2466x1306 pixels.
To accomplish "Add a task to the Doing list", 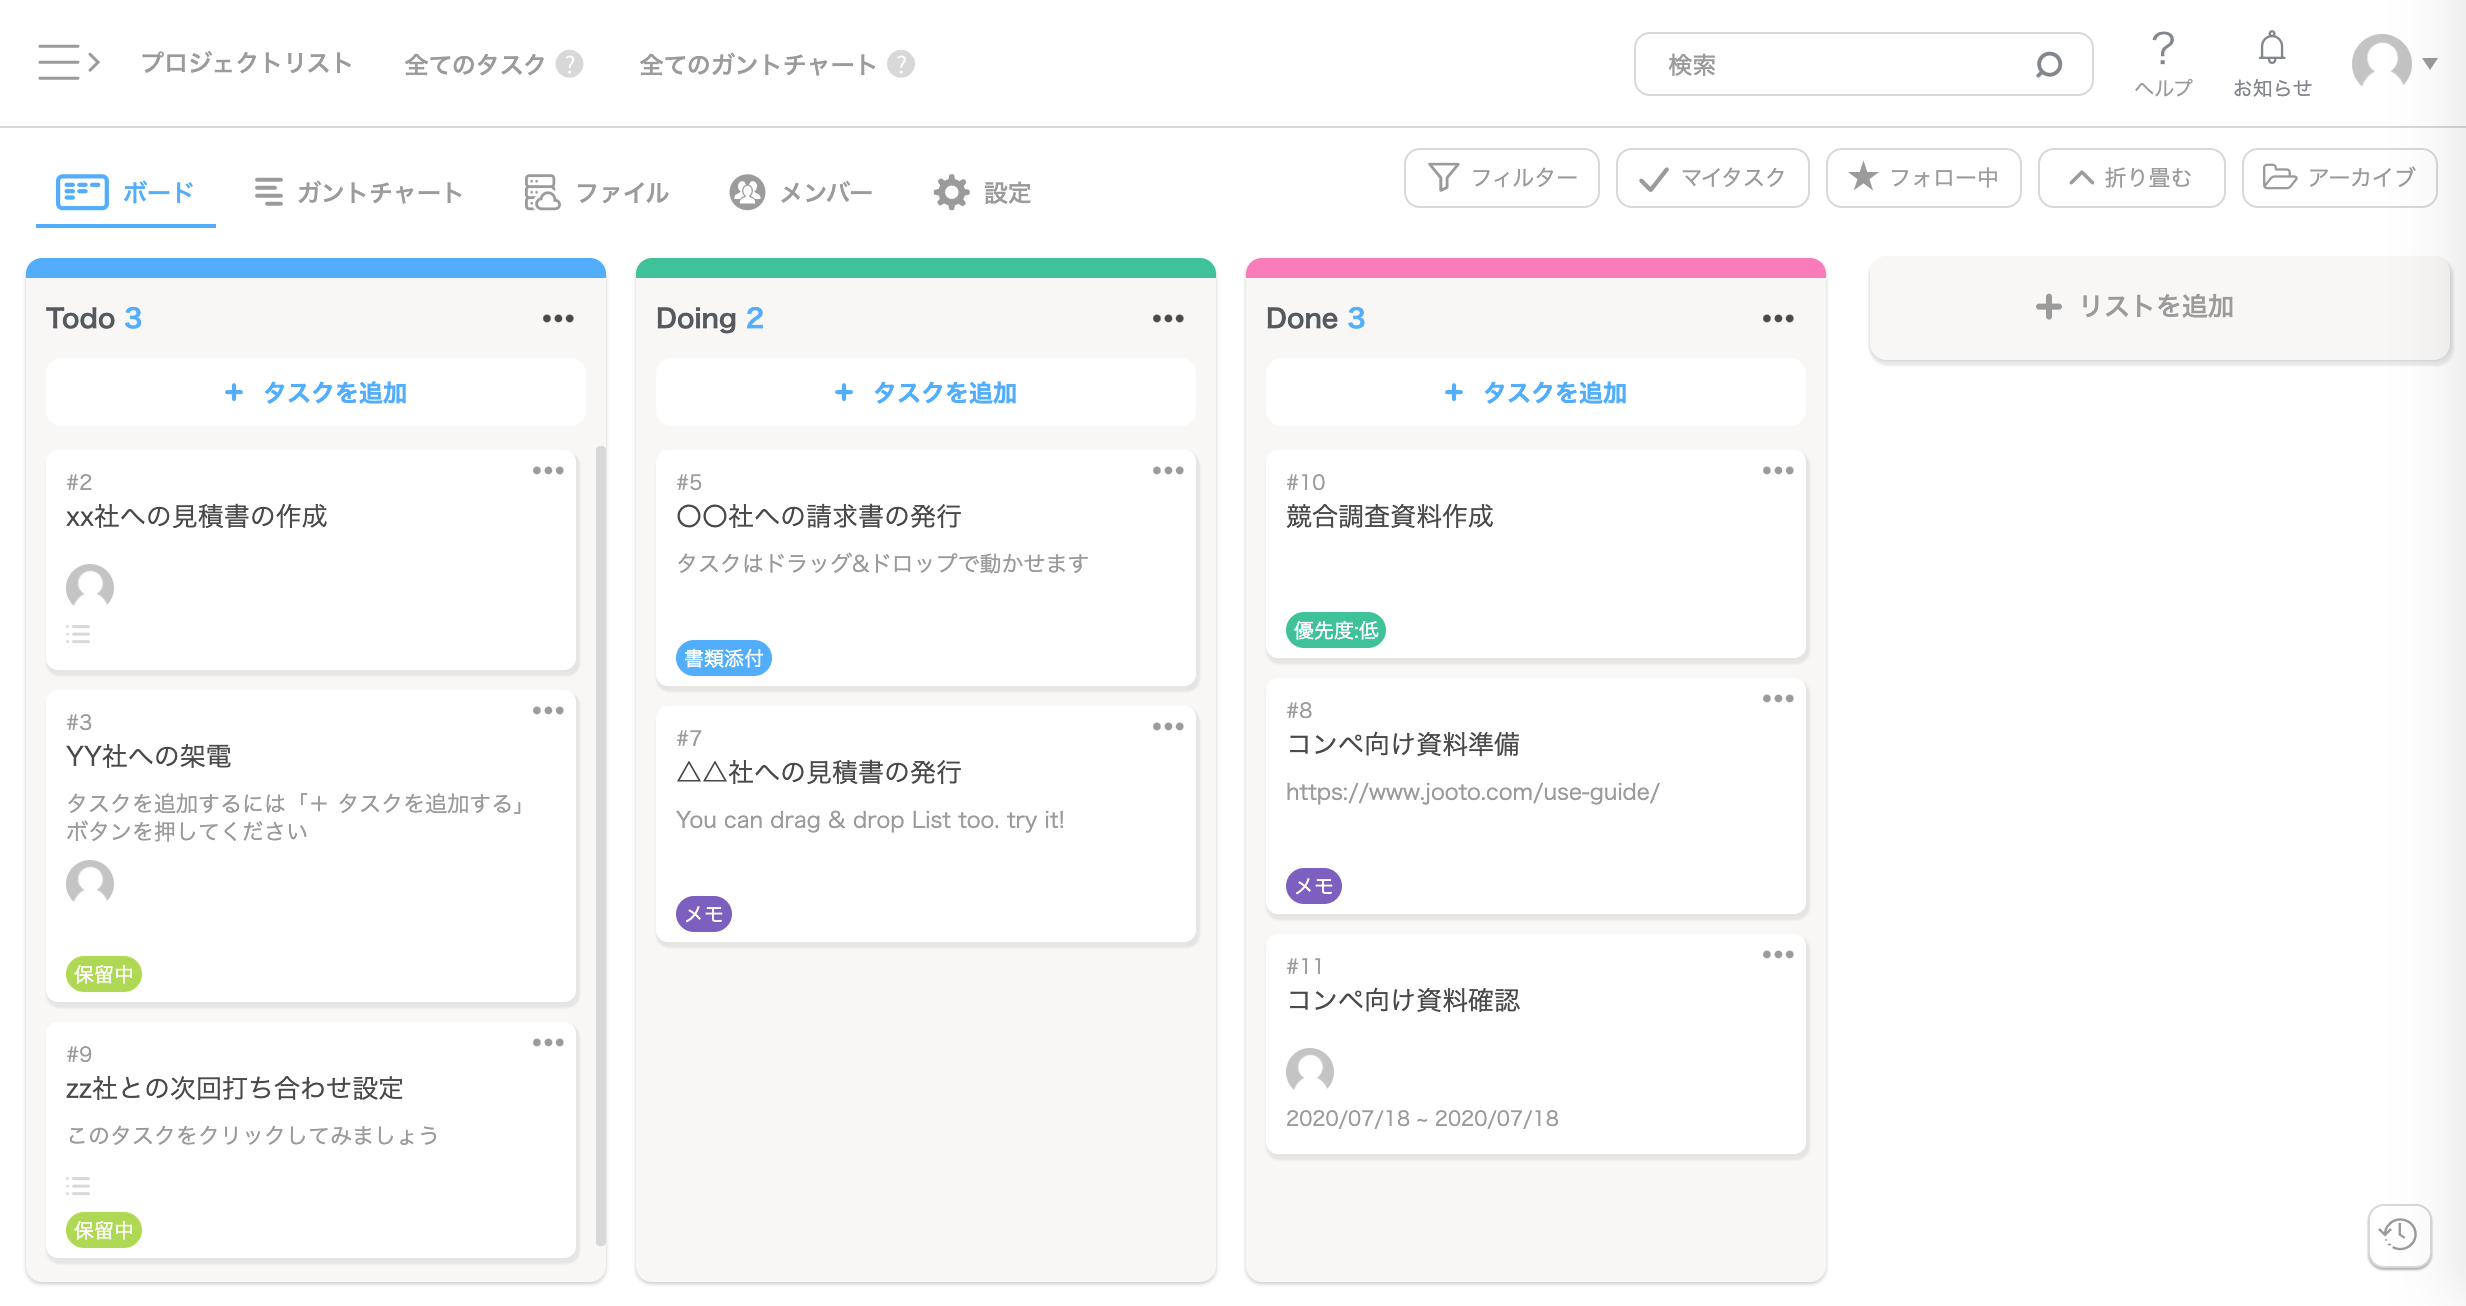I will (926, 392).
